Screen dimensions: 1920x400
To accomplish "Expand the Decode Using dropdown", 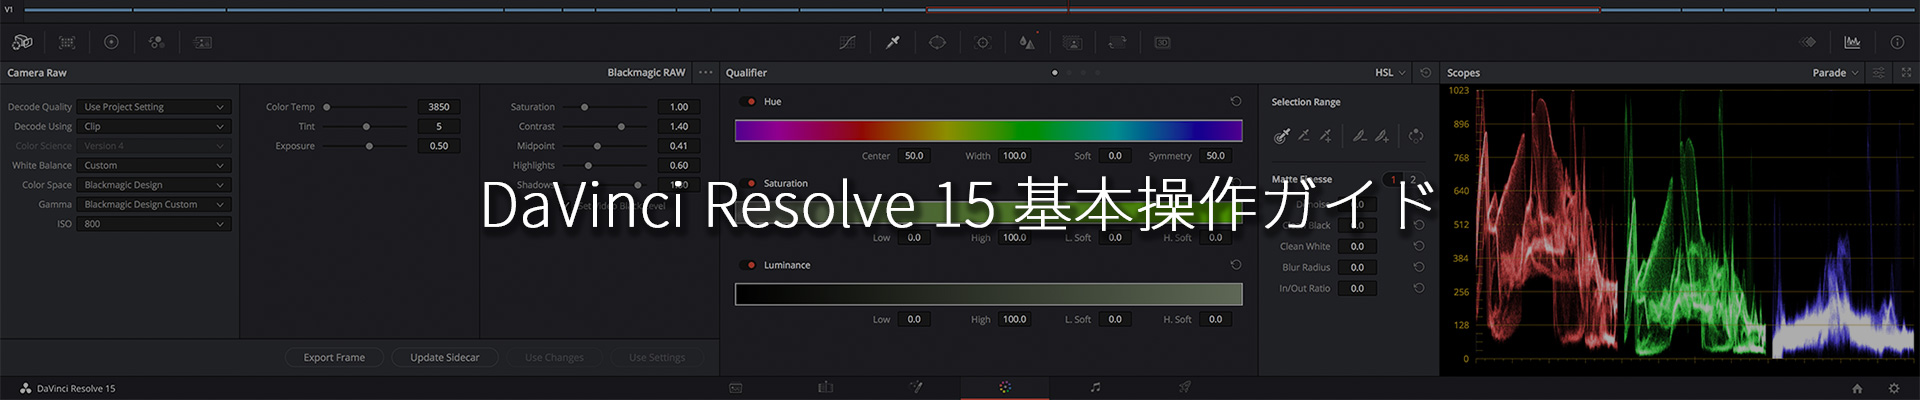I will point(154,126).
